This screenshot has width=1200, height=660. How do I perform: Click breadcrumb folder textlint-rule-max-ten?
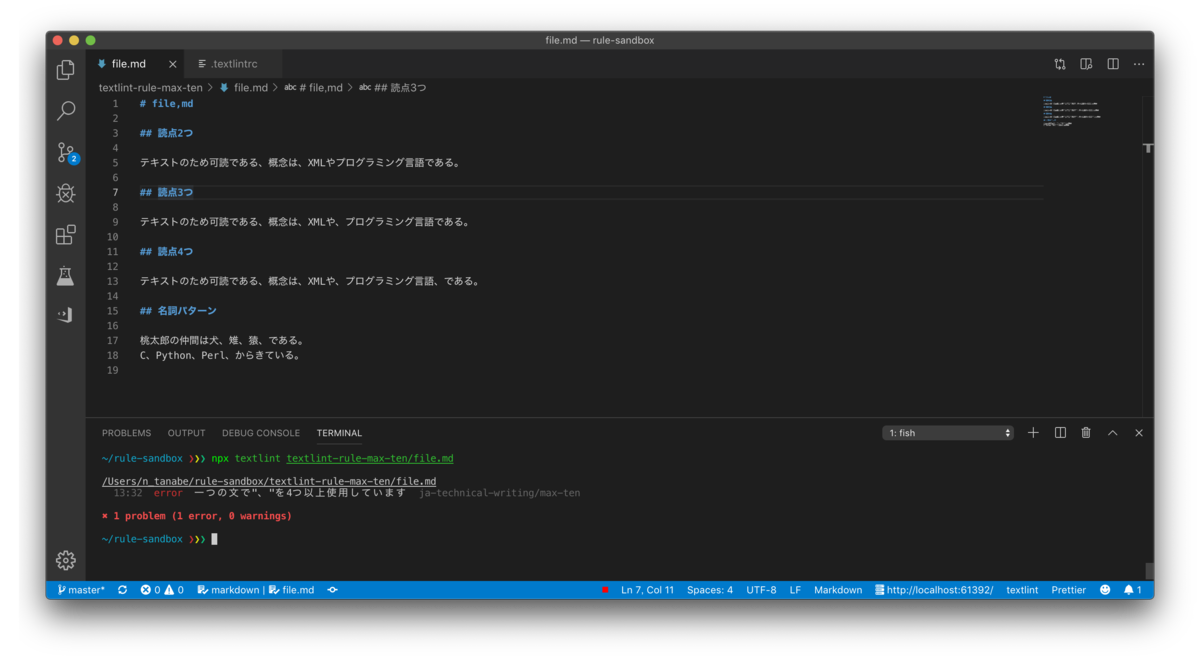[x=150, y=88]
